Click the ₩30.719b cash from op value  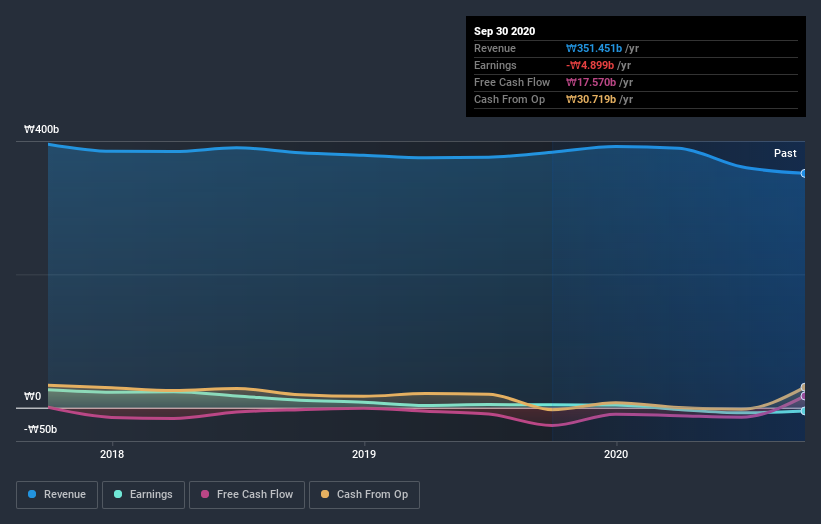[x=591, y=99]
